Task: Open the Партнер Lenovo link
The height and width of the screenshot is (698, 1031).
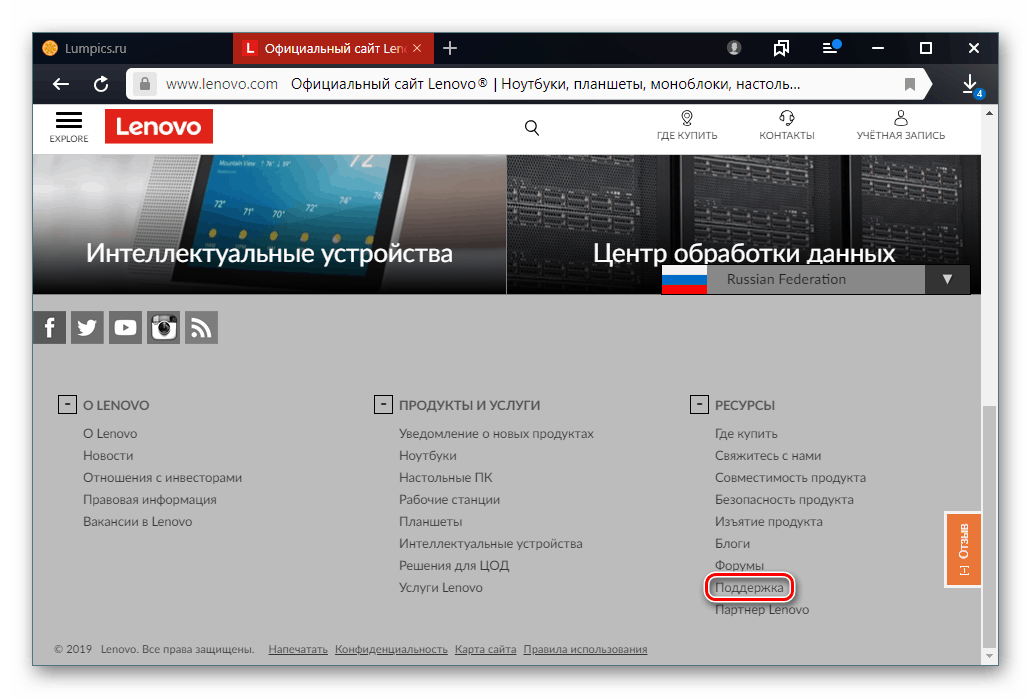Action: (x=761, y=609)
